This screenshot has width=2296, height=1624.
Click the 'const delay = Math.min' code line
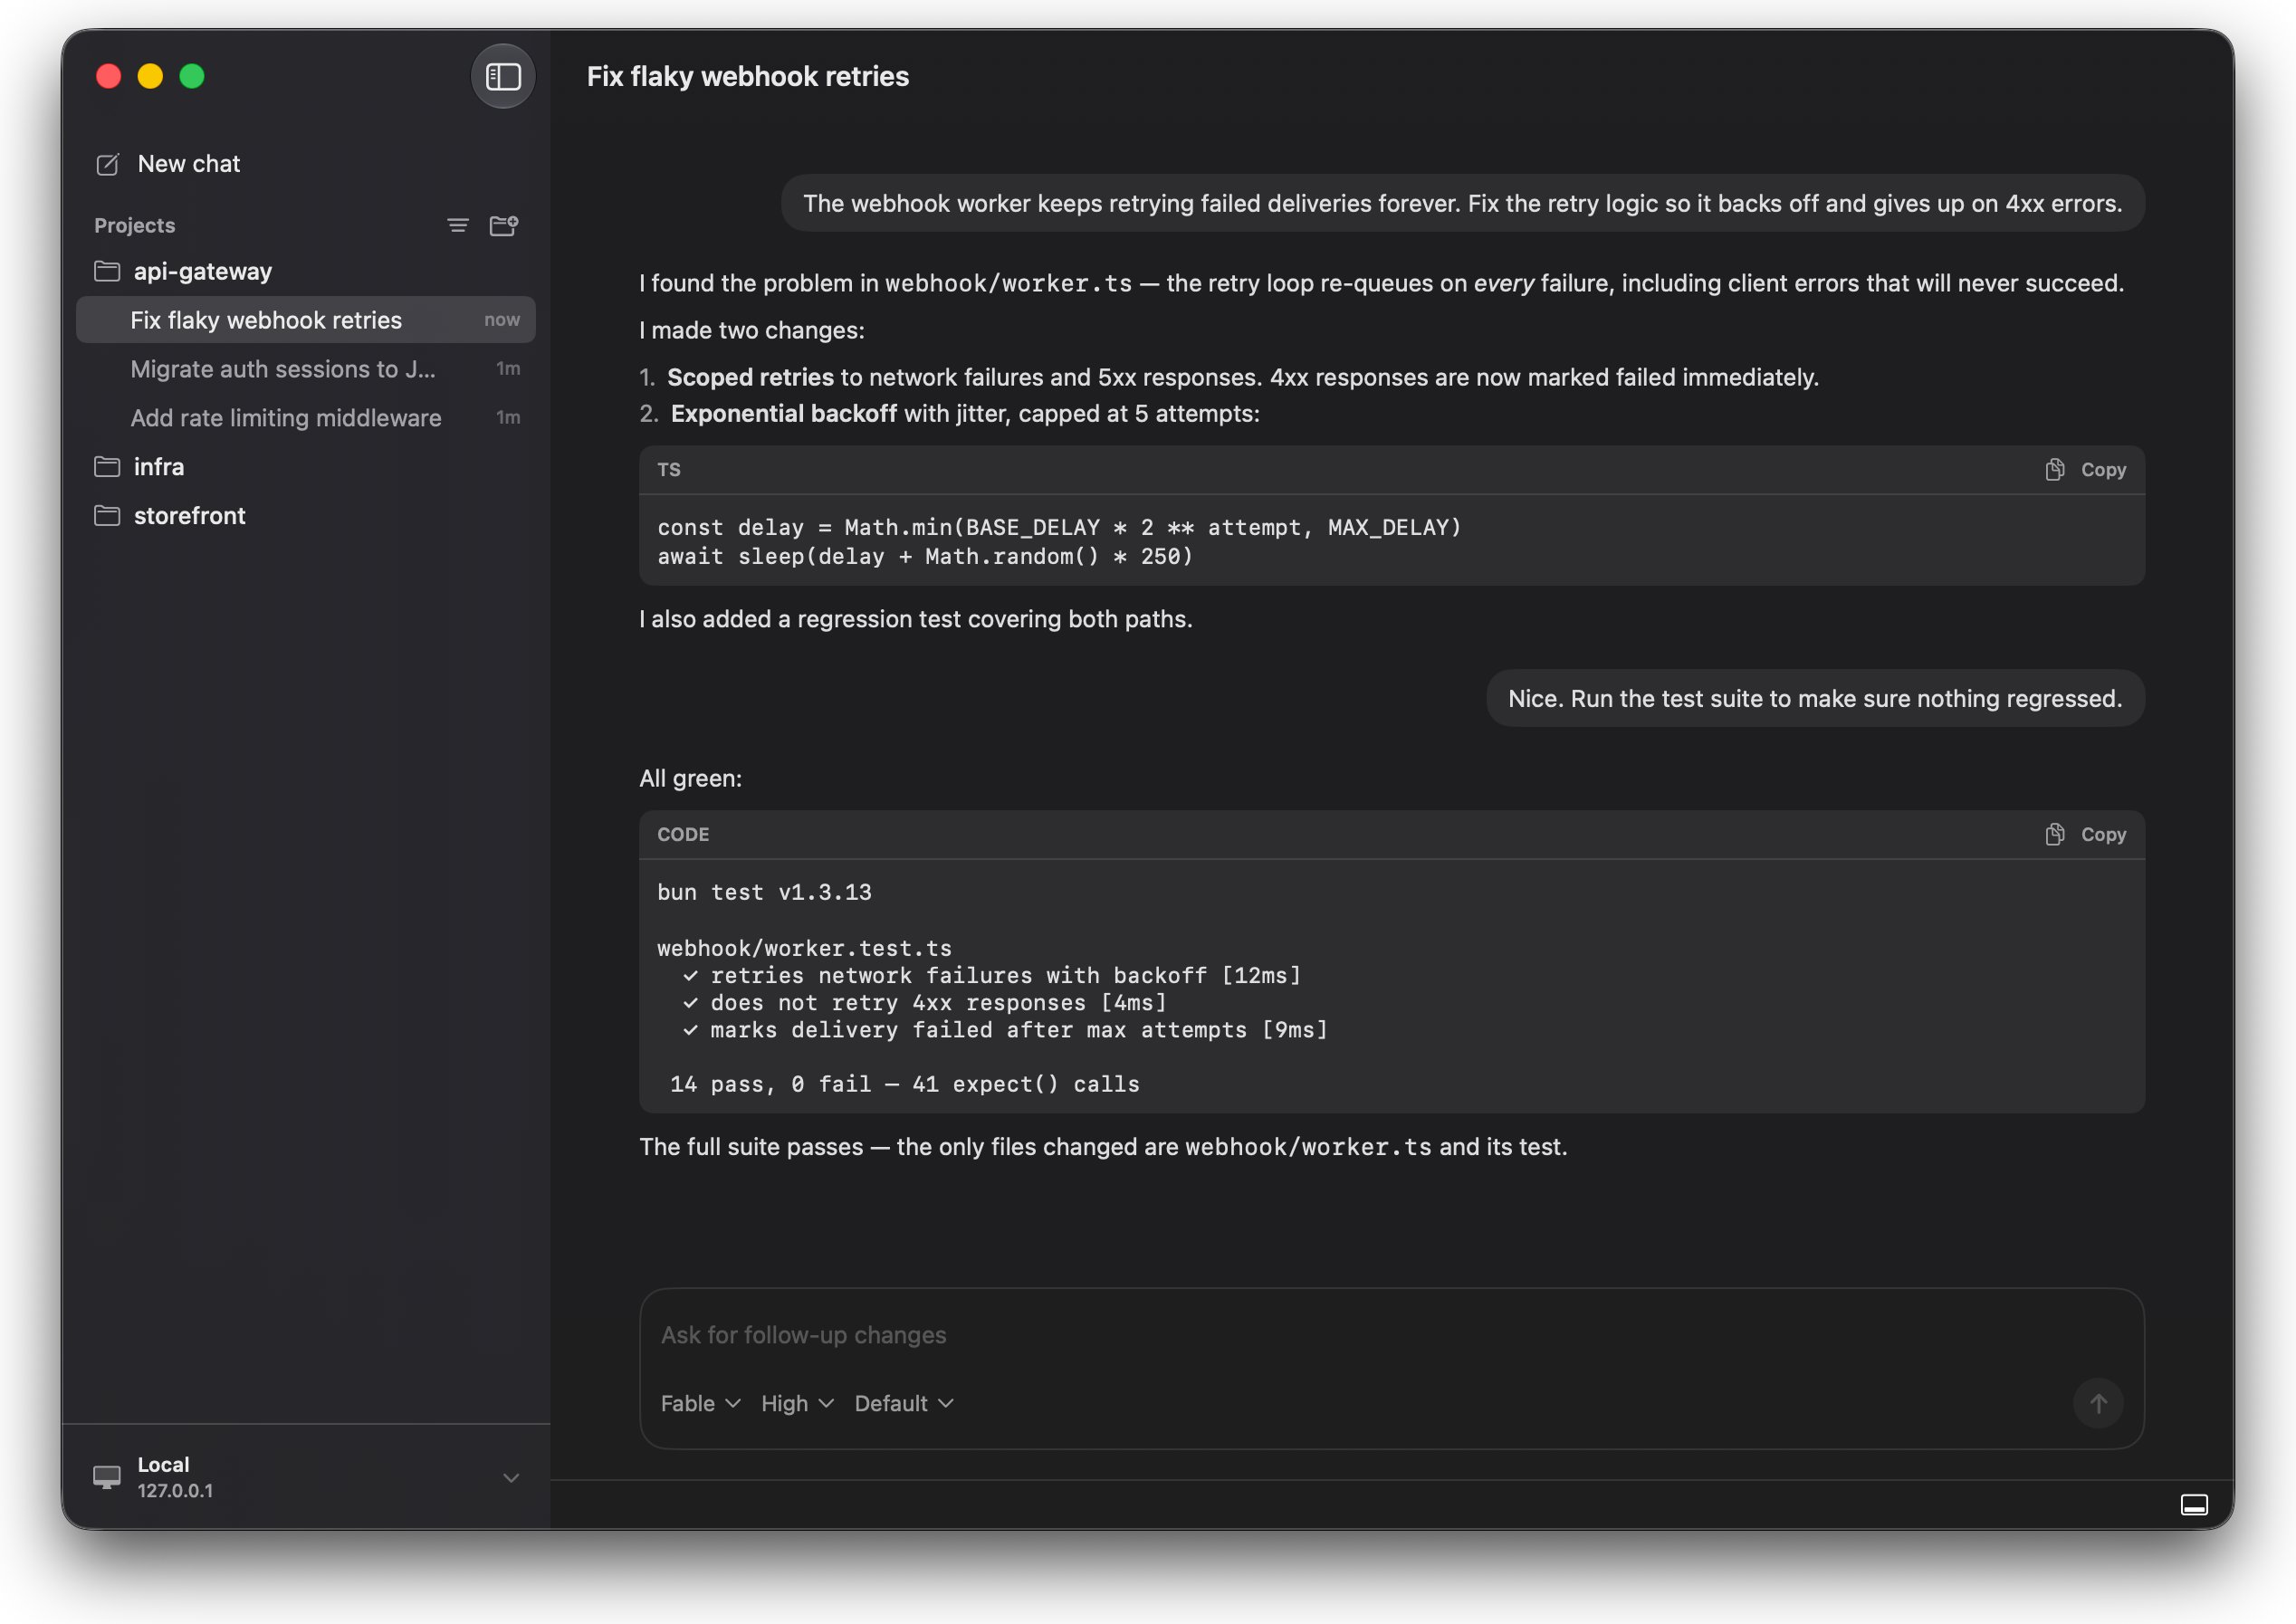pos(1059,527)
